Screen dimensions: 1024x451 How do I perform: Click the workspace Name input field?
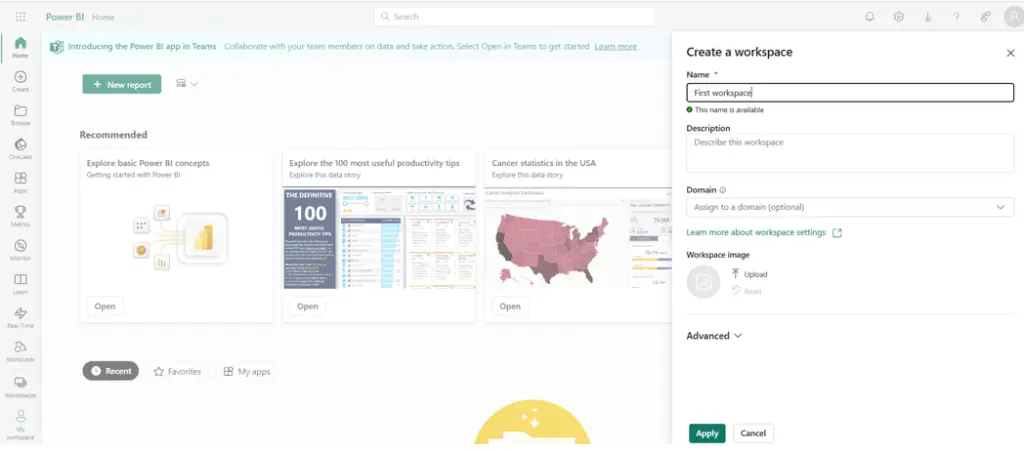[x=850, y=93]
